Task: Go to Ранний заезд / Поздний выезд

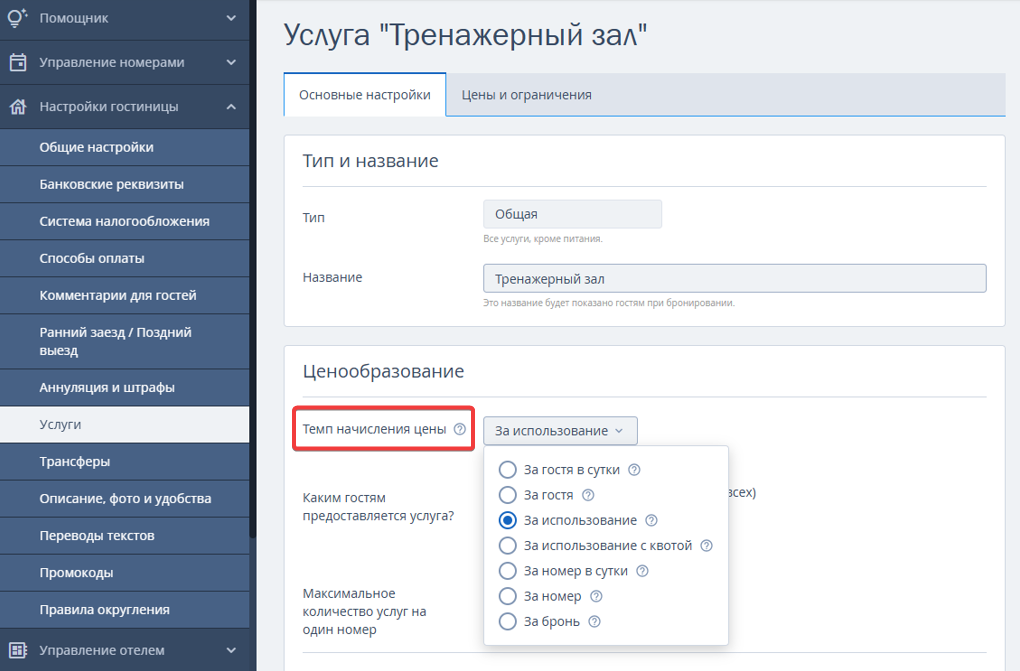Action: (124, 342)
